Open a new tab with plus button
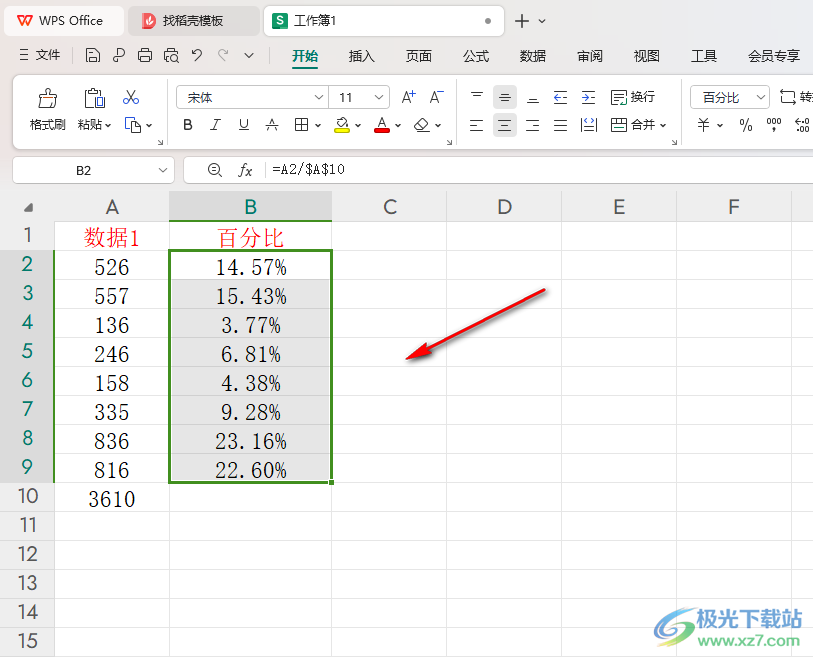This screenshot has width=813, height=657. pyautogui.click(x=522, y=21)
